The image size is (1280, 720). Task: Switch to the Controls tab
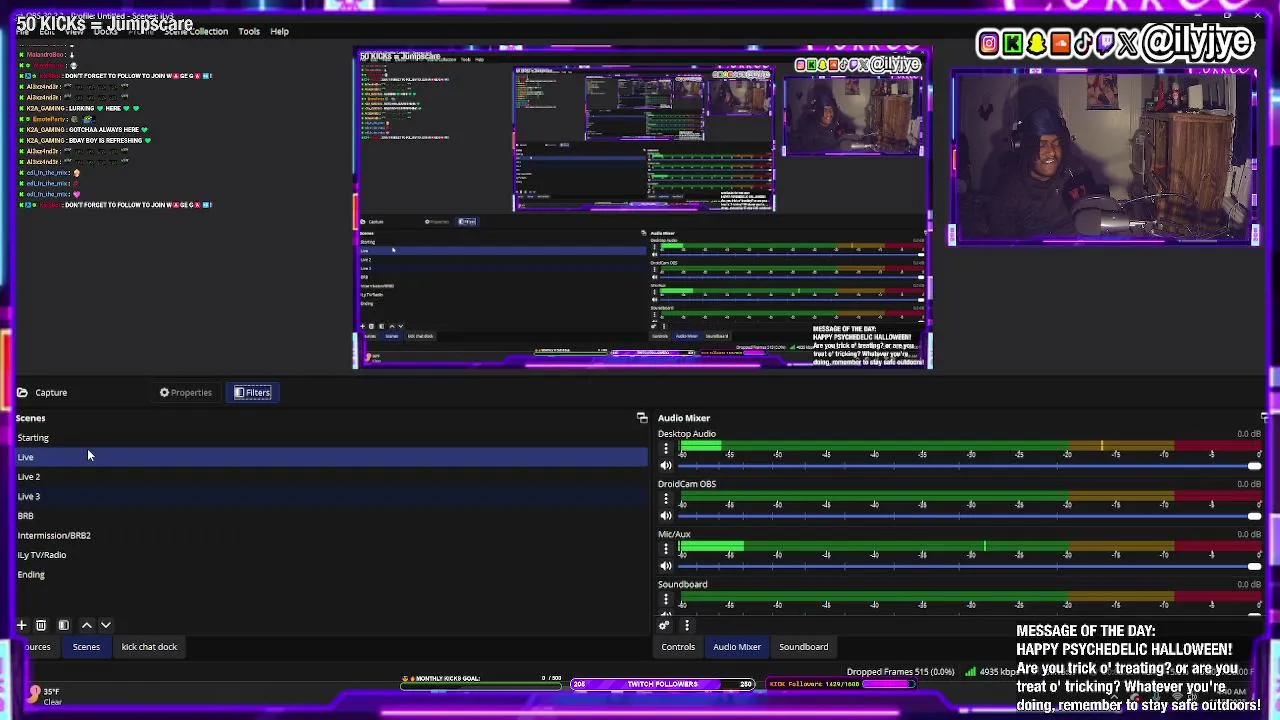coord(678,647)
